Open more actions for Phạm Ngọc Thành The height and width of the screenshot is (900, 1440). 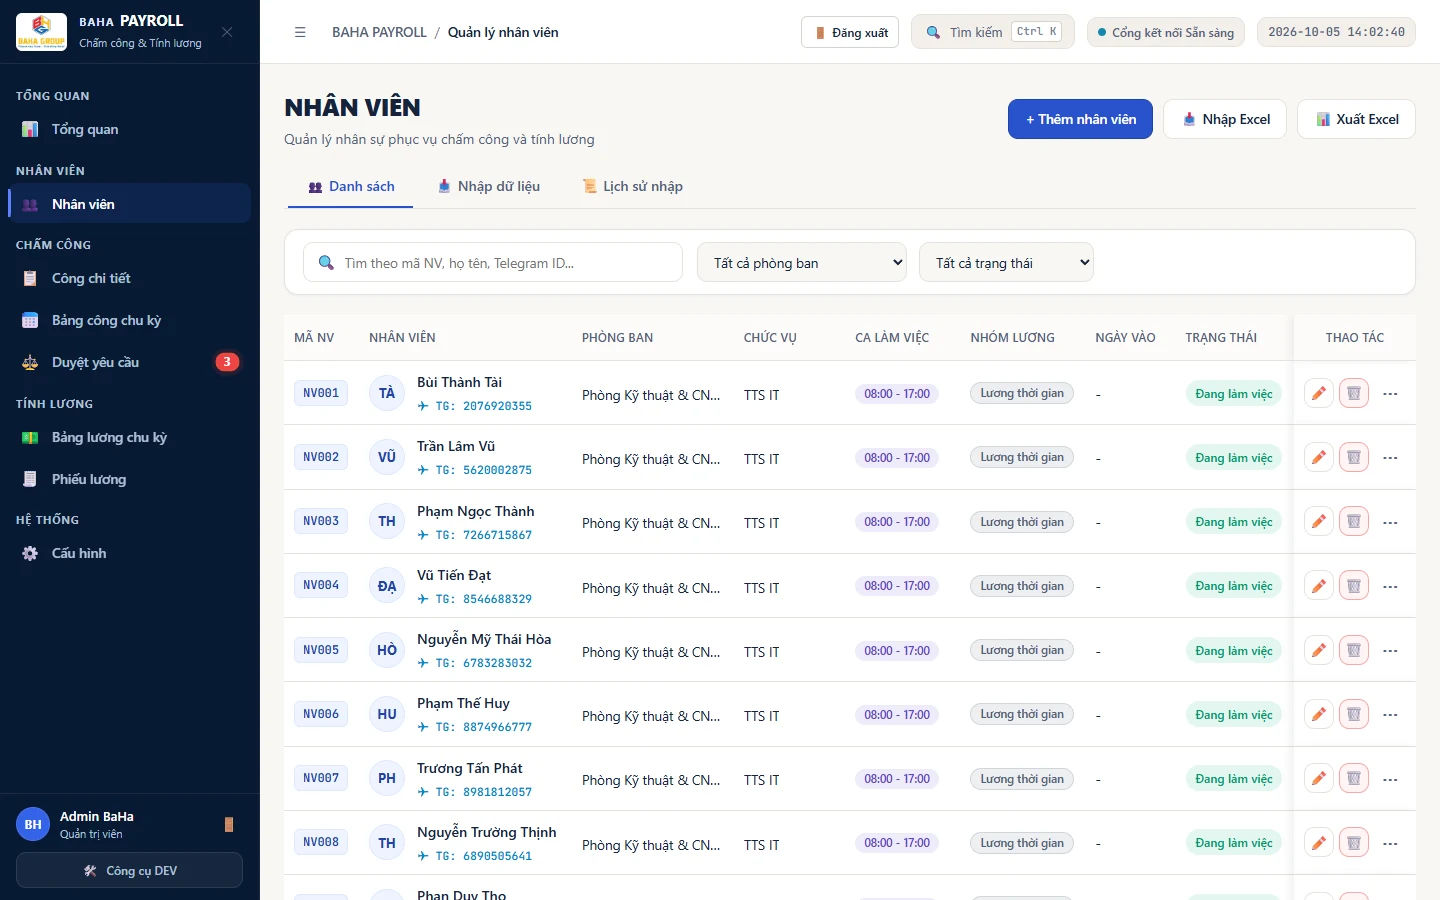coord(1390,522)
